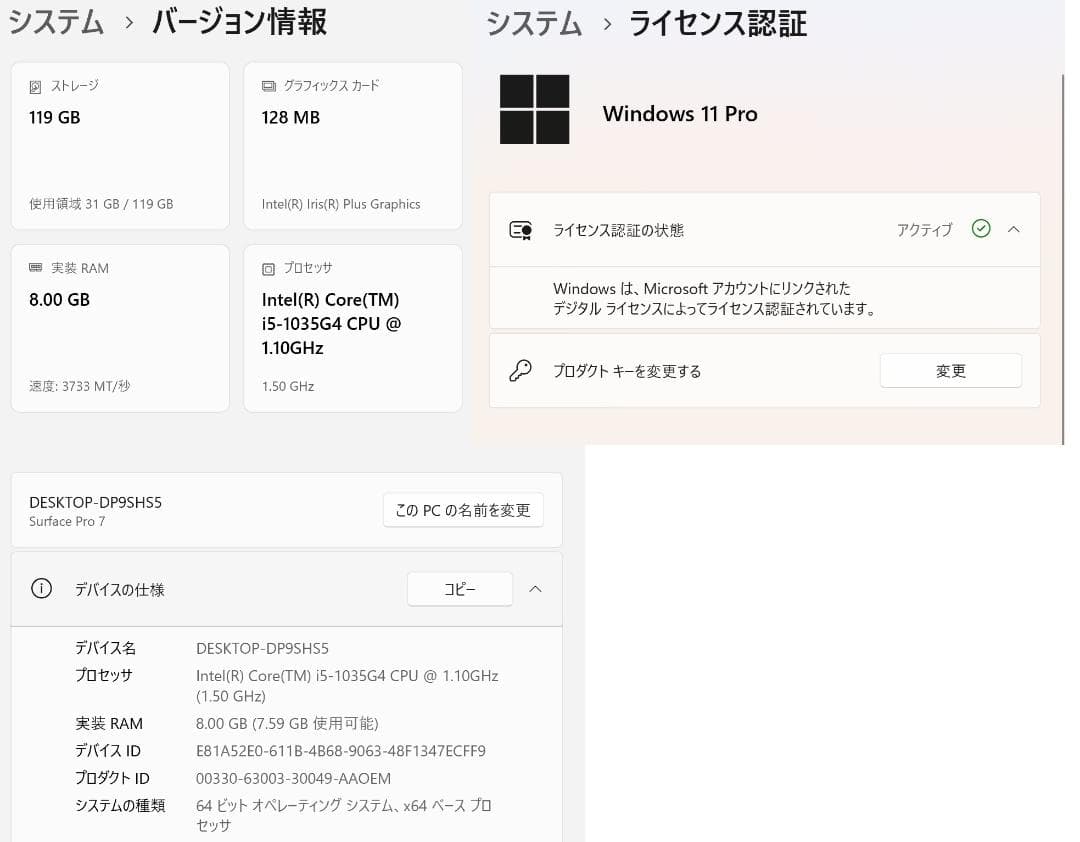Click the Windows 11 Pro edition text

coord(680,114)
